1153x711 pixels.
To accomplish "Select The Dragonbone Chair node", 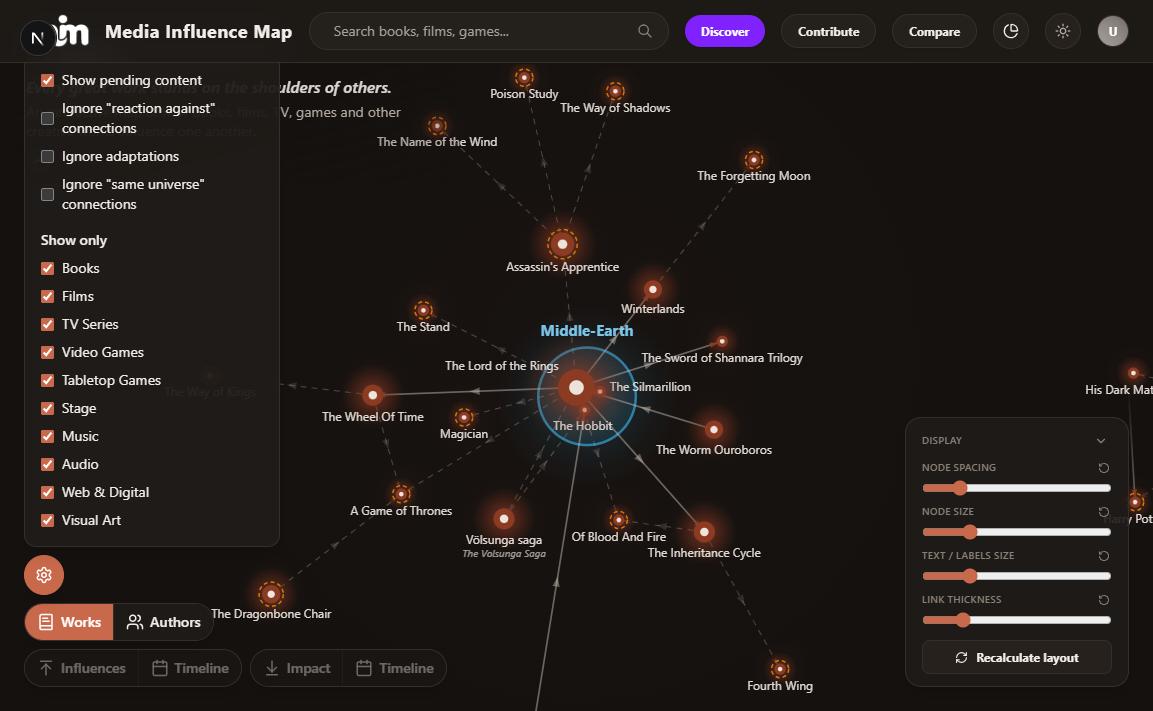I will click(271, 594).
